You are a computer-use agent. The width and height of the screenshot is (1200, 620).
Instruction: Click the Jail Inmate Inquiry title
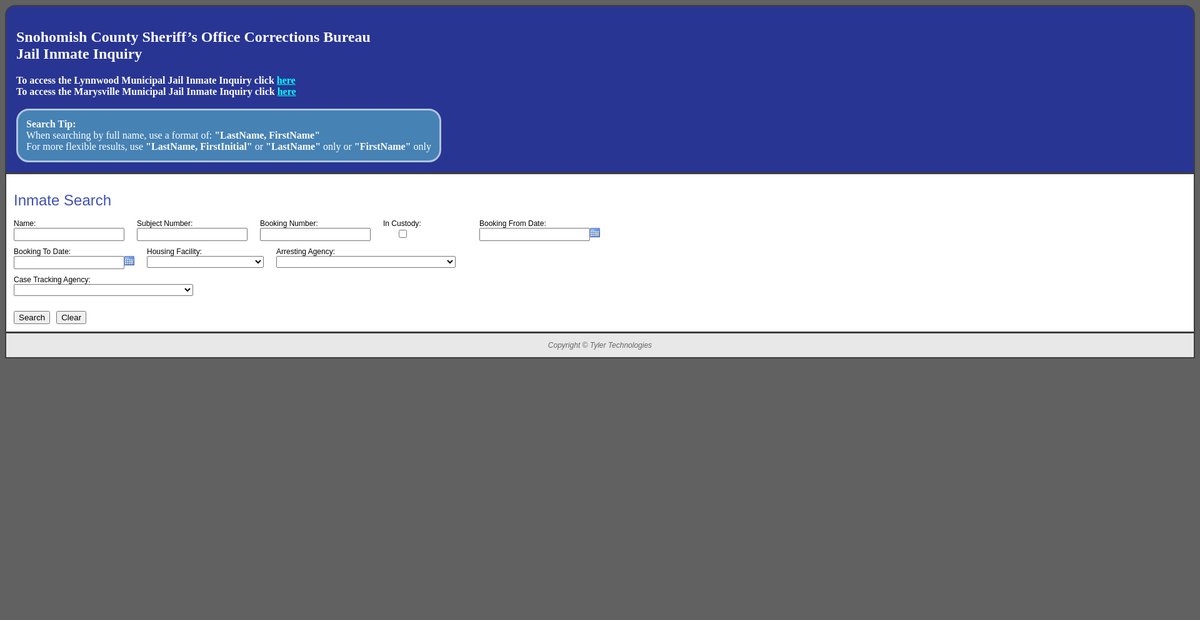pyautogui.click(x=79, y=54)
